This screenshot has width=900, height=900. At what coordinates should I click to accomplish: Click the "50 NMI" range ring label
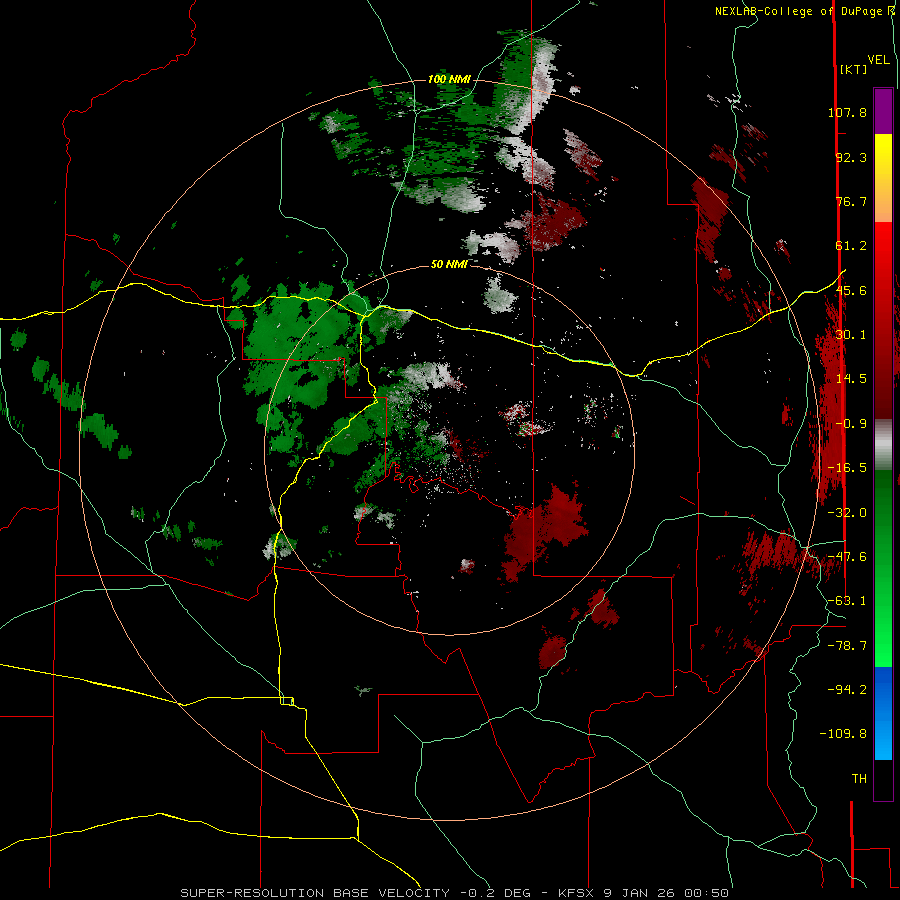coord(449,264)
